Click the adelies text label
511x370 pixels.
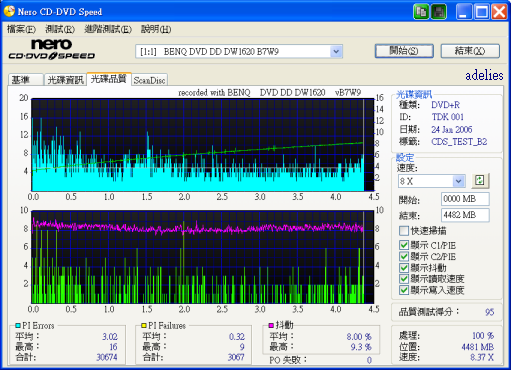(x=484, y=75)
